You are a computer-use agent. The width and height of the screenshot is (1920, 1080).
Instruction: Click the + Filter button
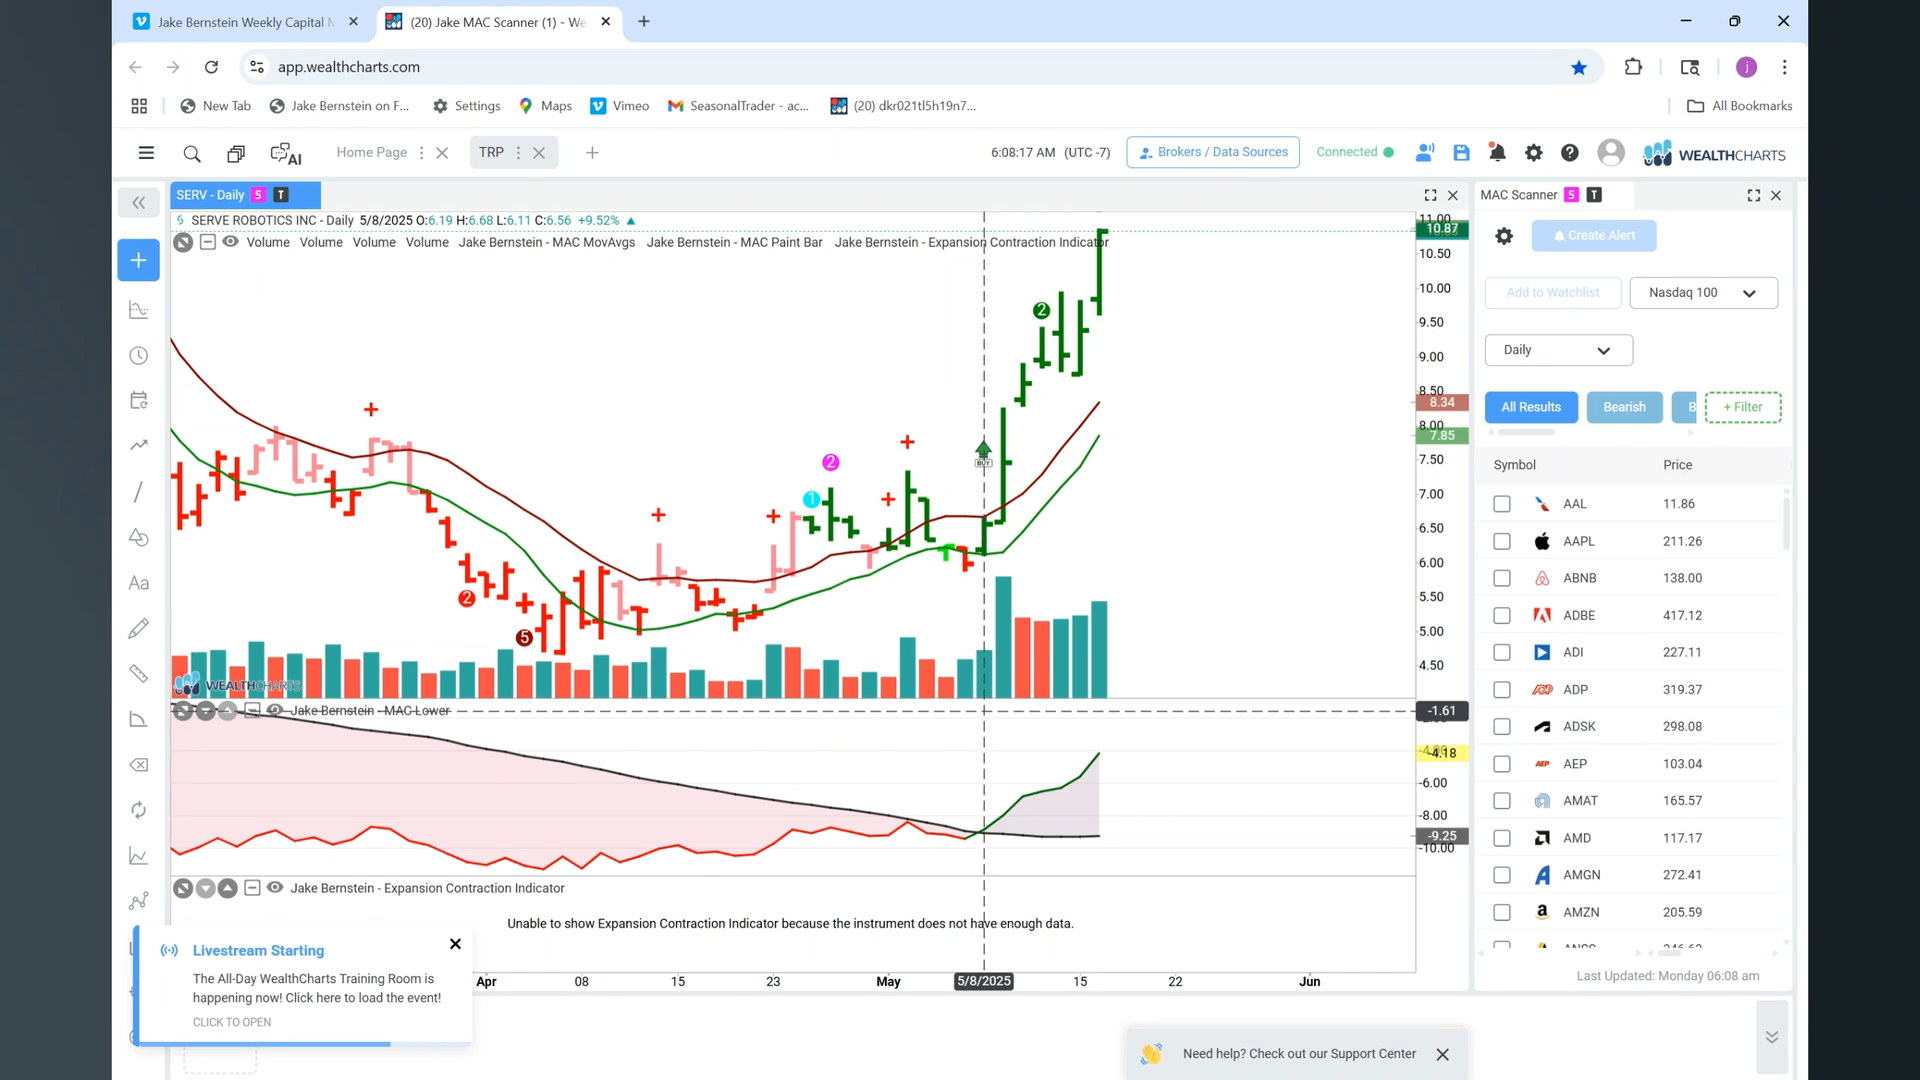point(1743,407)
